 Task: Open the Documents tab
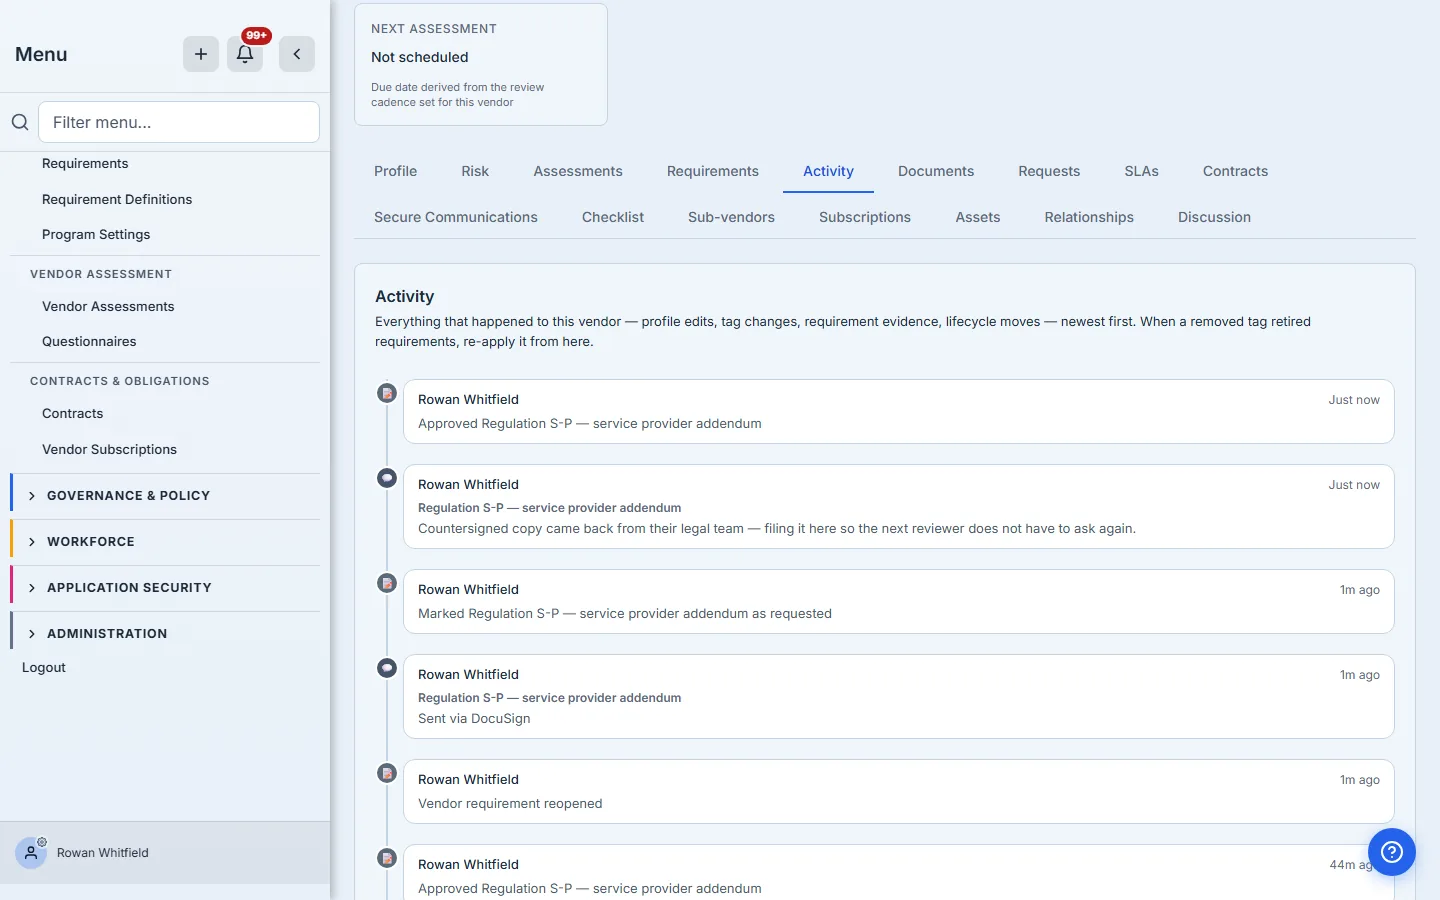(936, 171)
